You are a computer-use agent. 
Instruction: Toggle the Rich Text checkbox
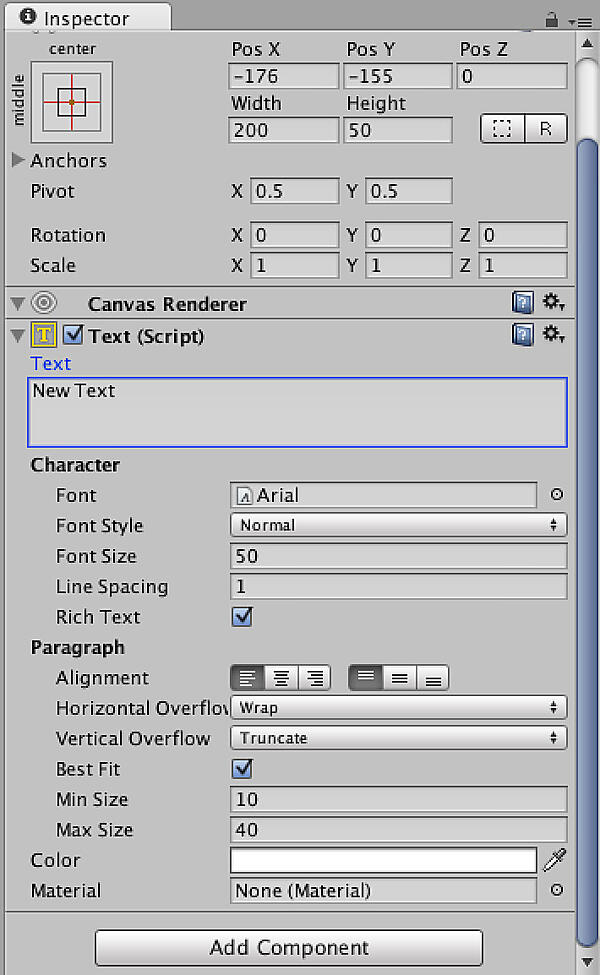(x=242, y=617)
